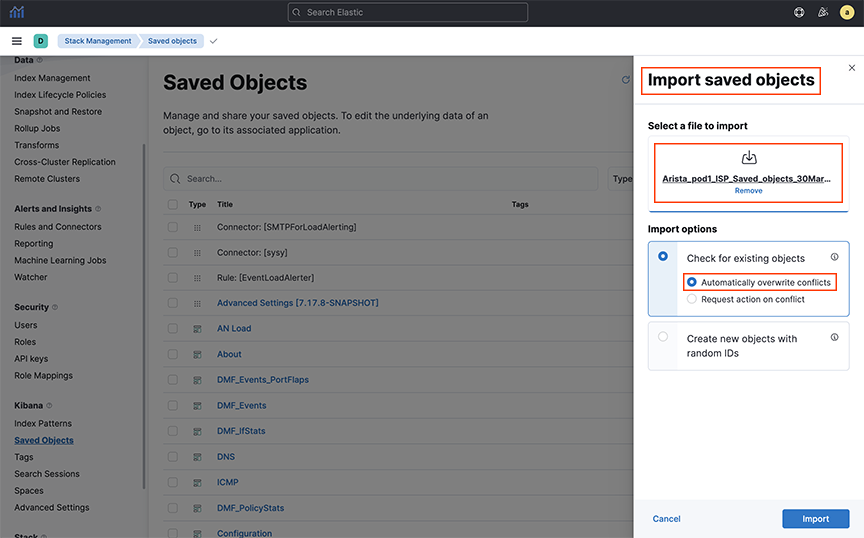Click the checkmark icon next to breadcrumbs

point(214,41)
